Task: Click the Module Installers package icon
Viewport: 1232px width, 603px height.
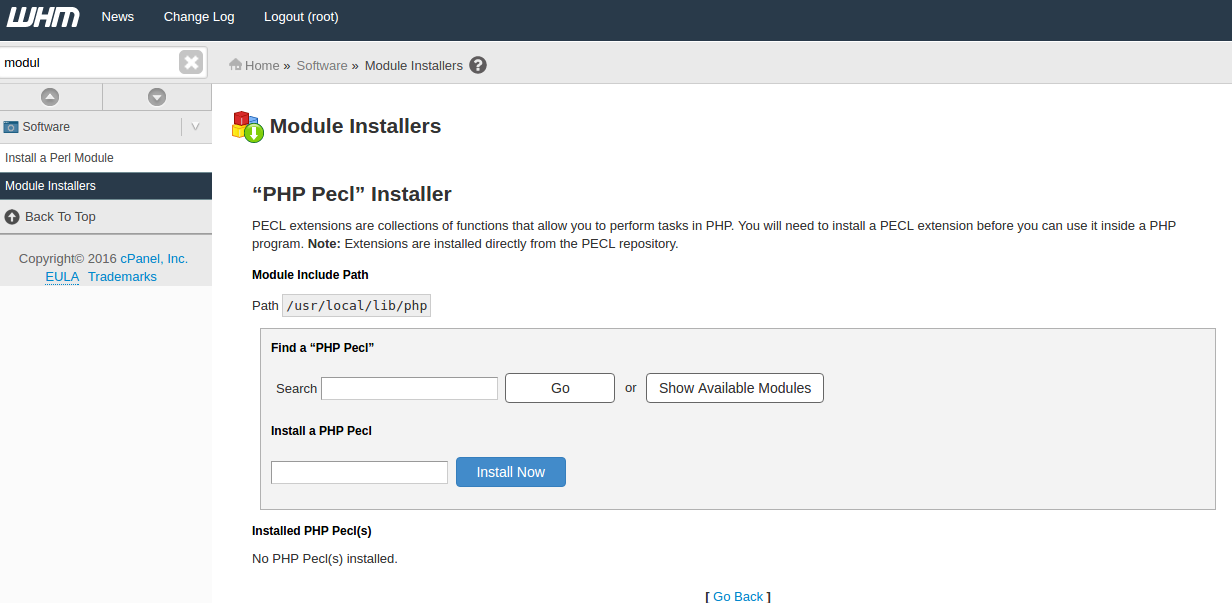Action: 246,126
